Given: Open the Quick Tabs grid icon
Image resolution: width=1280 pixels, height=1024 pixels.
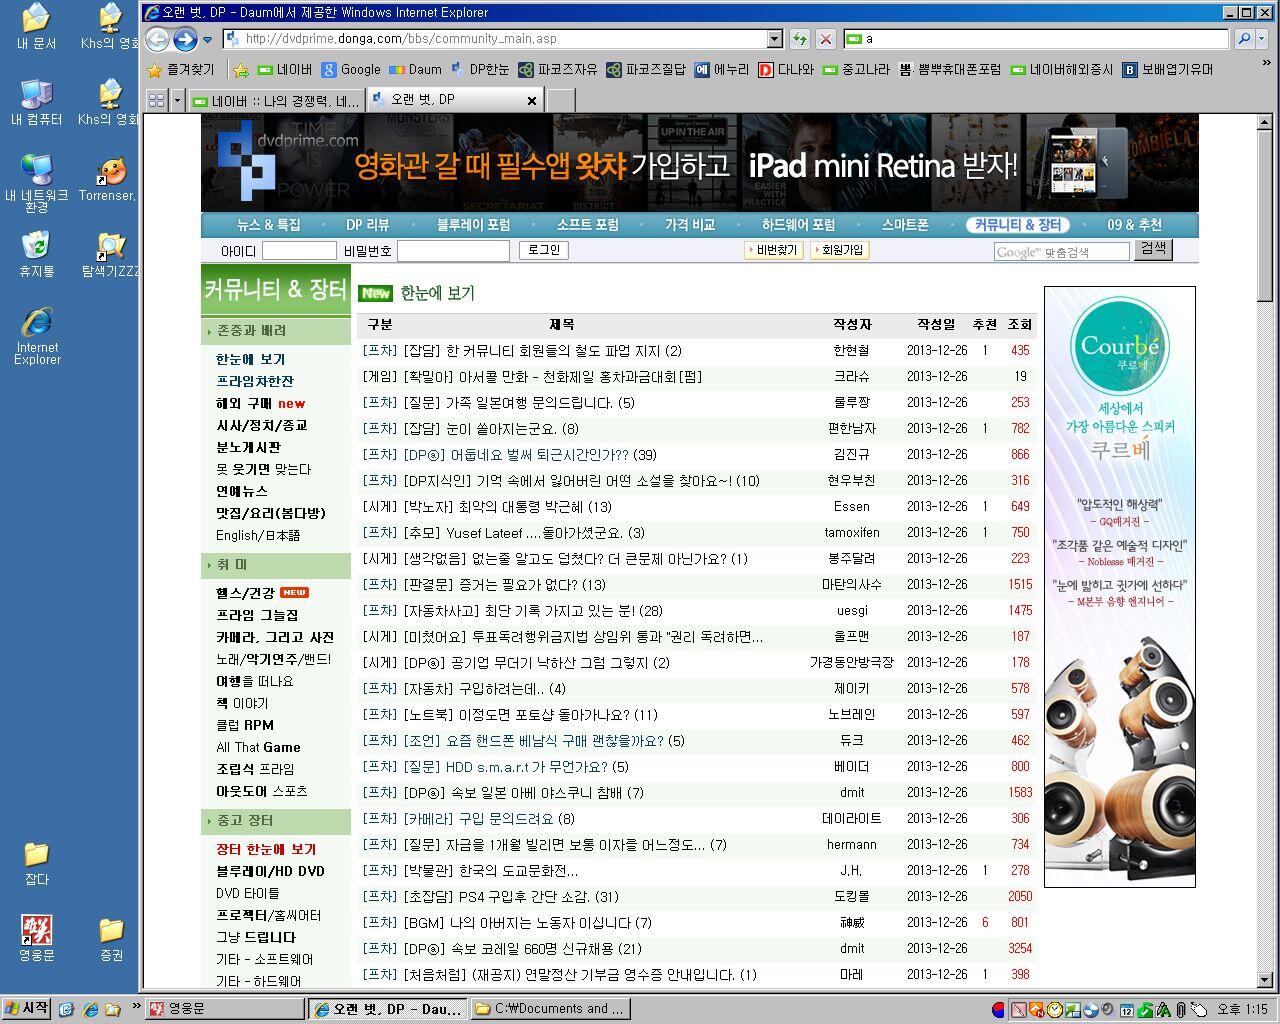Looking at the screenshot, I should [156, 100].
